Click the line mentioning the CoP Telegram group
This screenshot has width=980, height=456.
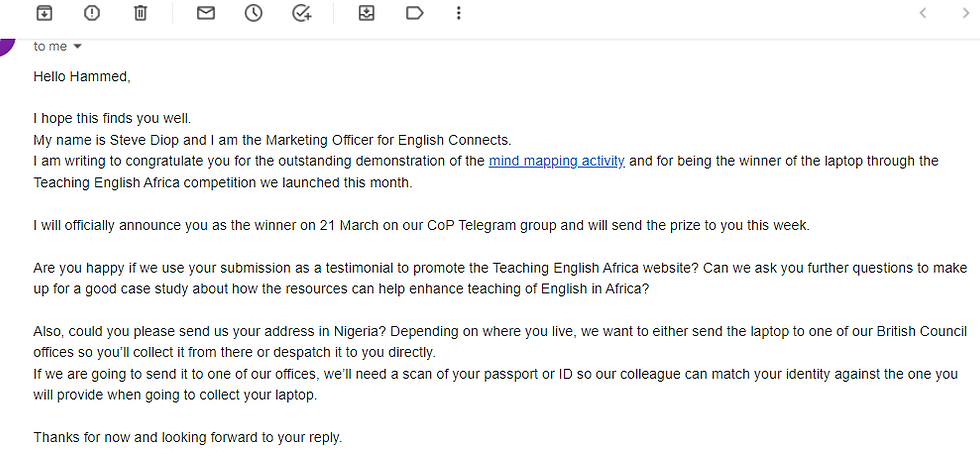pyautogui.click(x=420, y=225)
